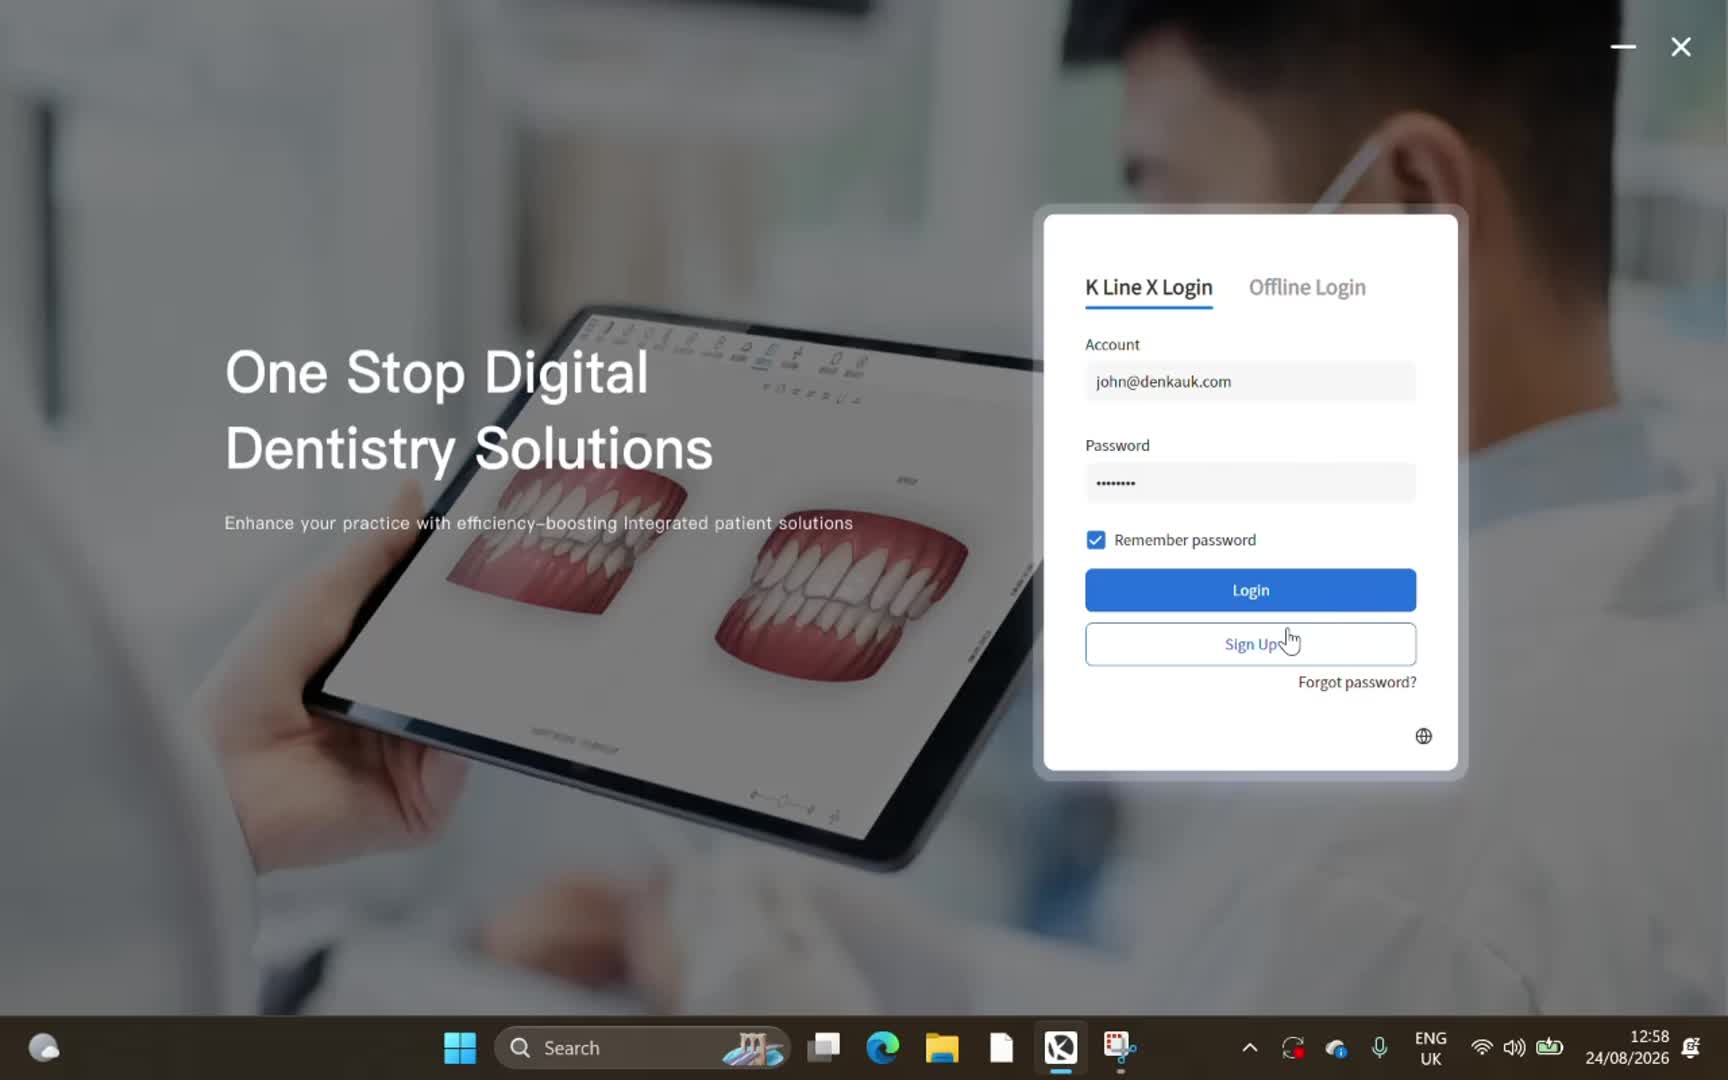This screenshot has width=1728, height=1080.
Task: Close the login window
Action: [x=1681, y=46]
